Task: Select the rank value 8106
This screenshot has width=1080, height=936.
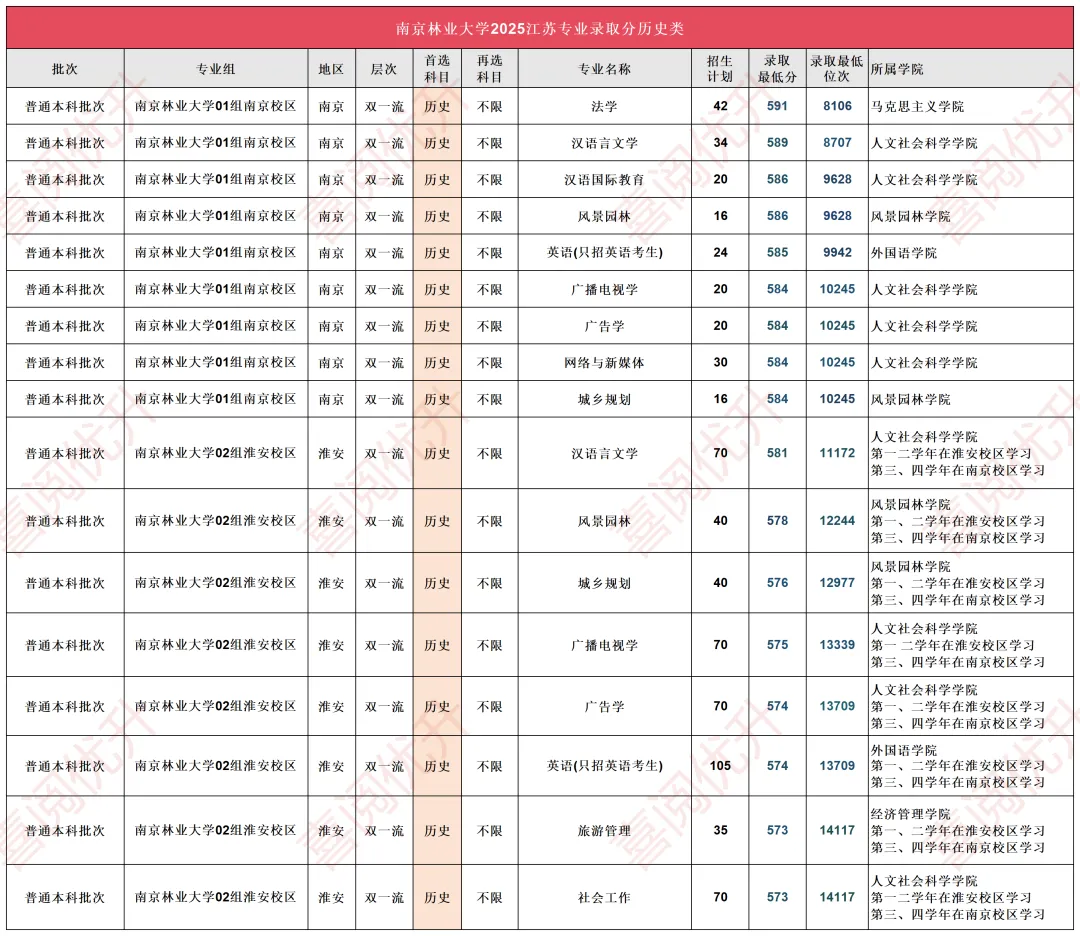Action: (x=837, y=106)
